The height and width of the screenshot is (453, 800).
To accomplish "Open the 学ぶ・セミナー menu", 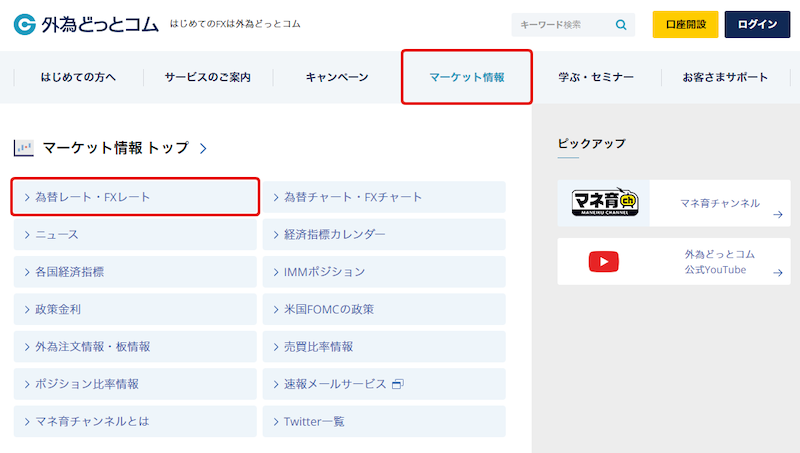I will 596,77.
